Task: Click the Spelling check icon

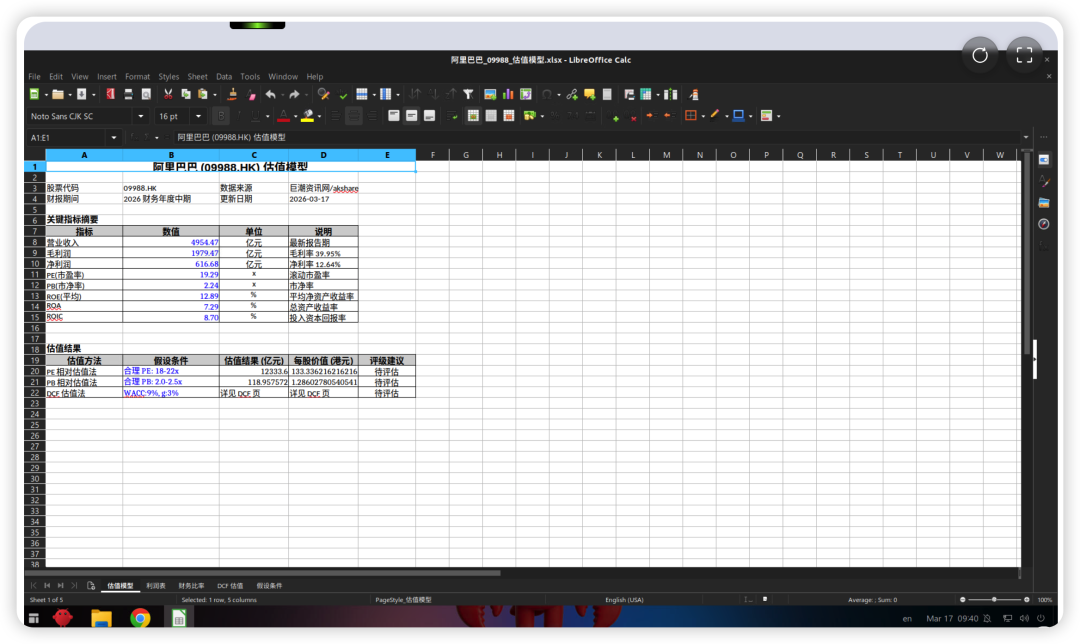Action: point(343,94)
